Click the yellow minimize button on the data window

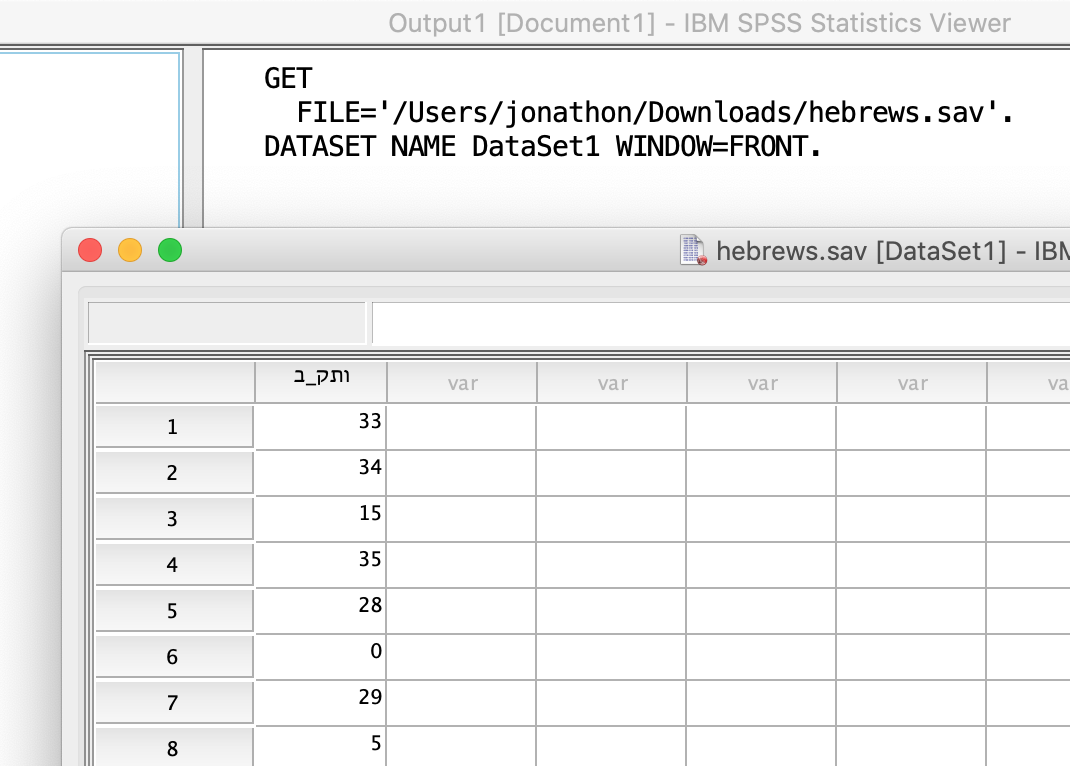[x=130, y=250]
